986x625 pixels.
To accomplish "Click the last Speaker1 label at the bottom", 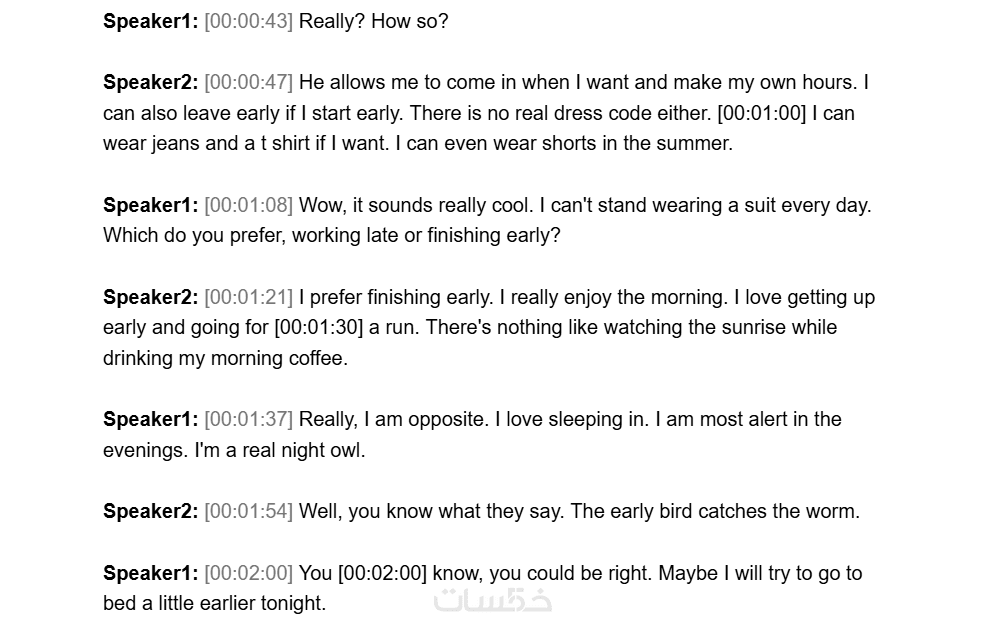I will coord(150,573).
